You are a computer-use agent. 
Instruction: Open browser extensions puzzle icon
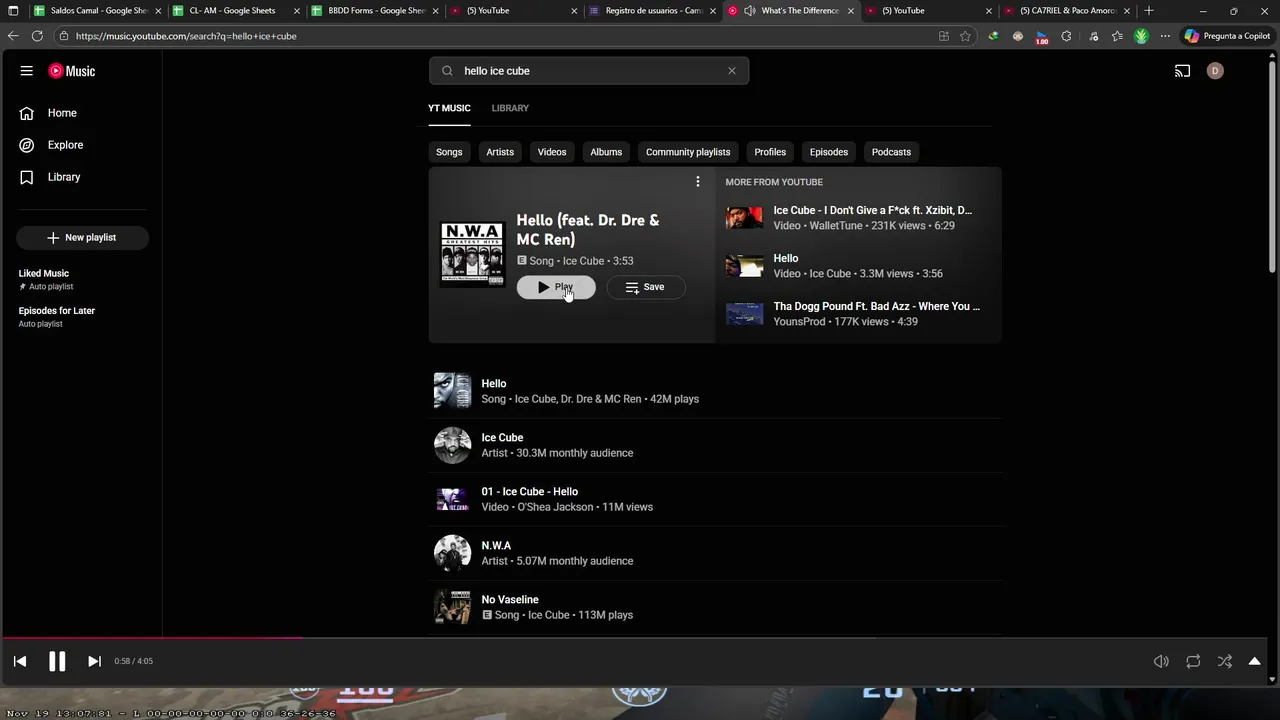click(1066, 36)
